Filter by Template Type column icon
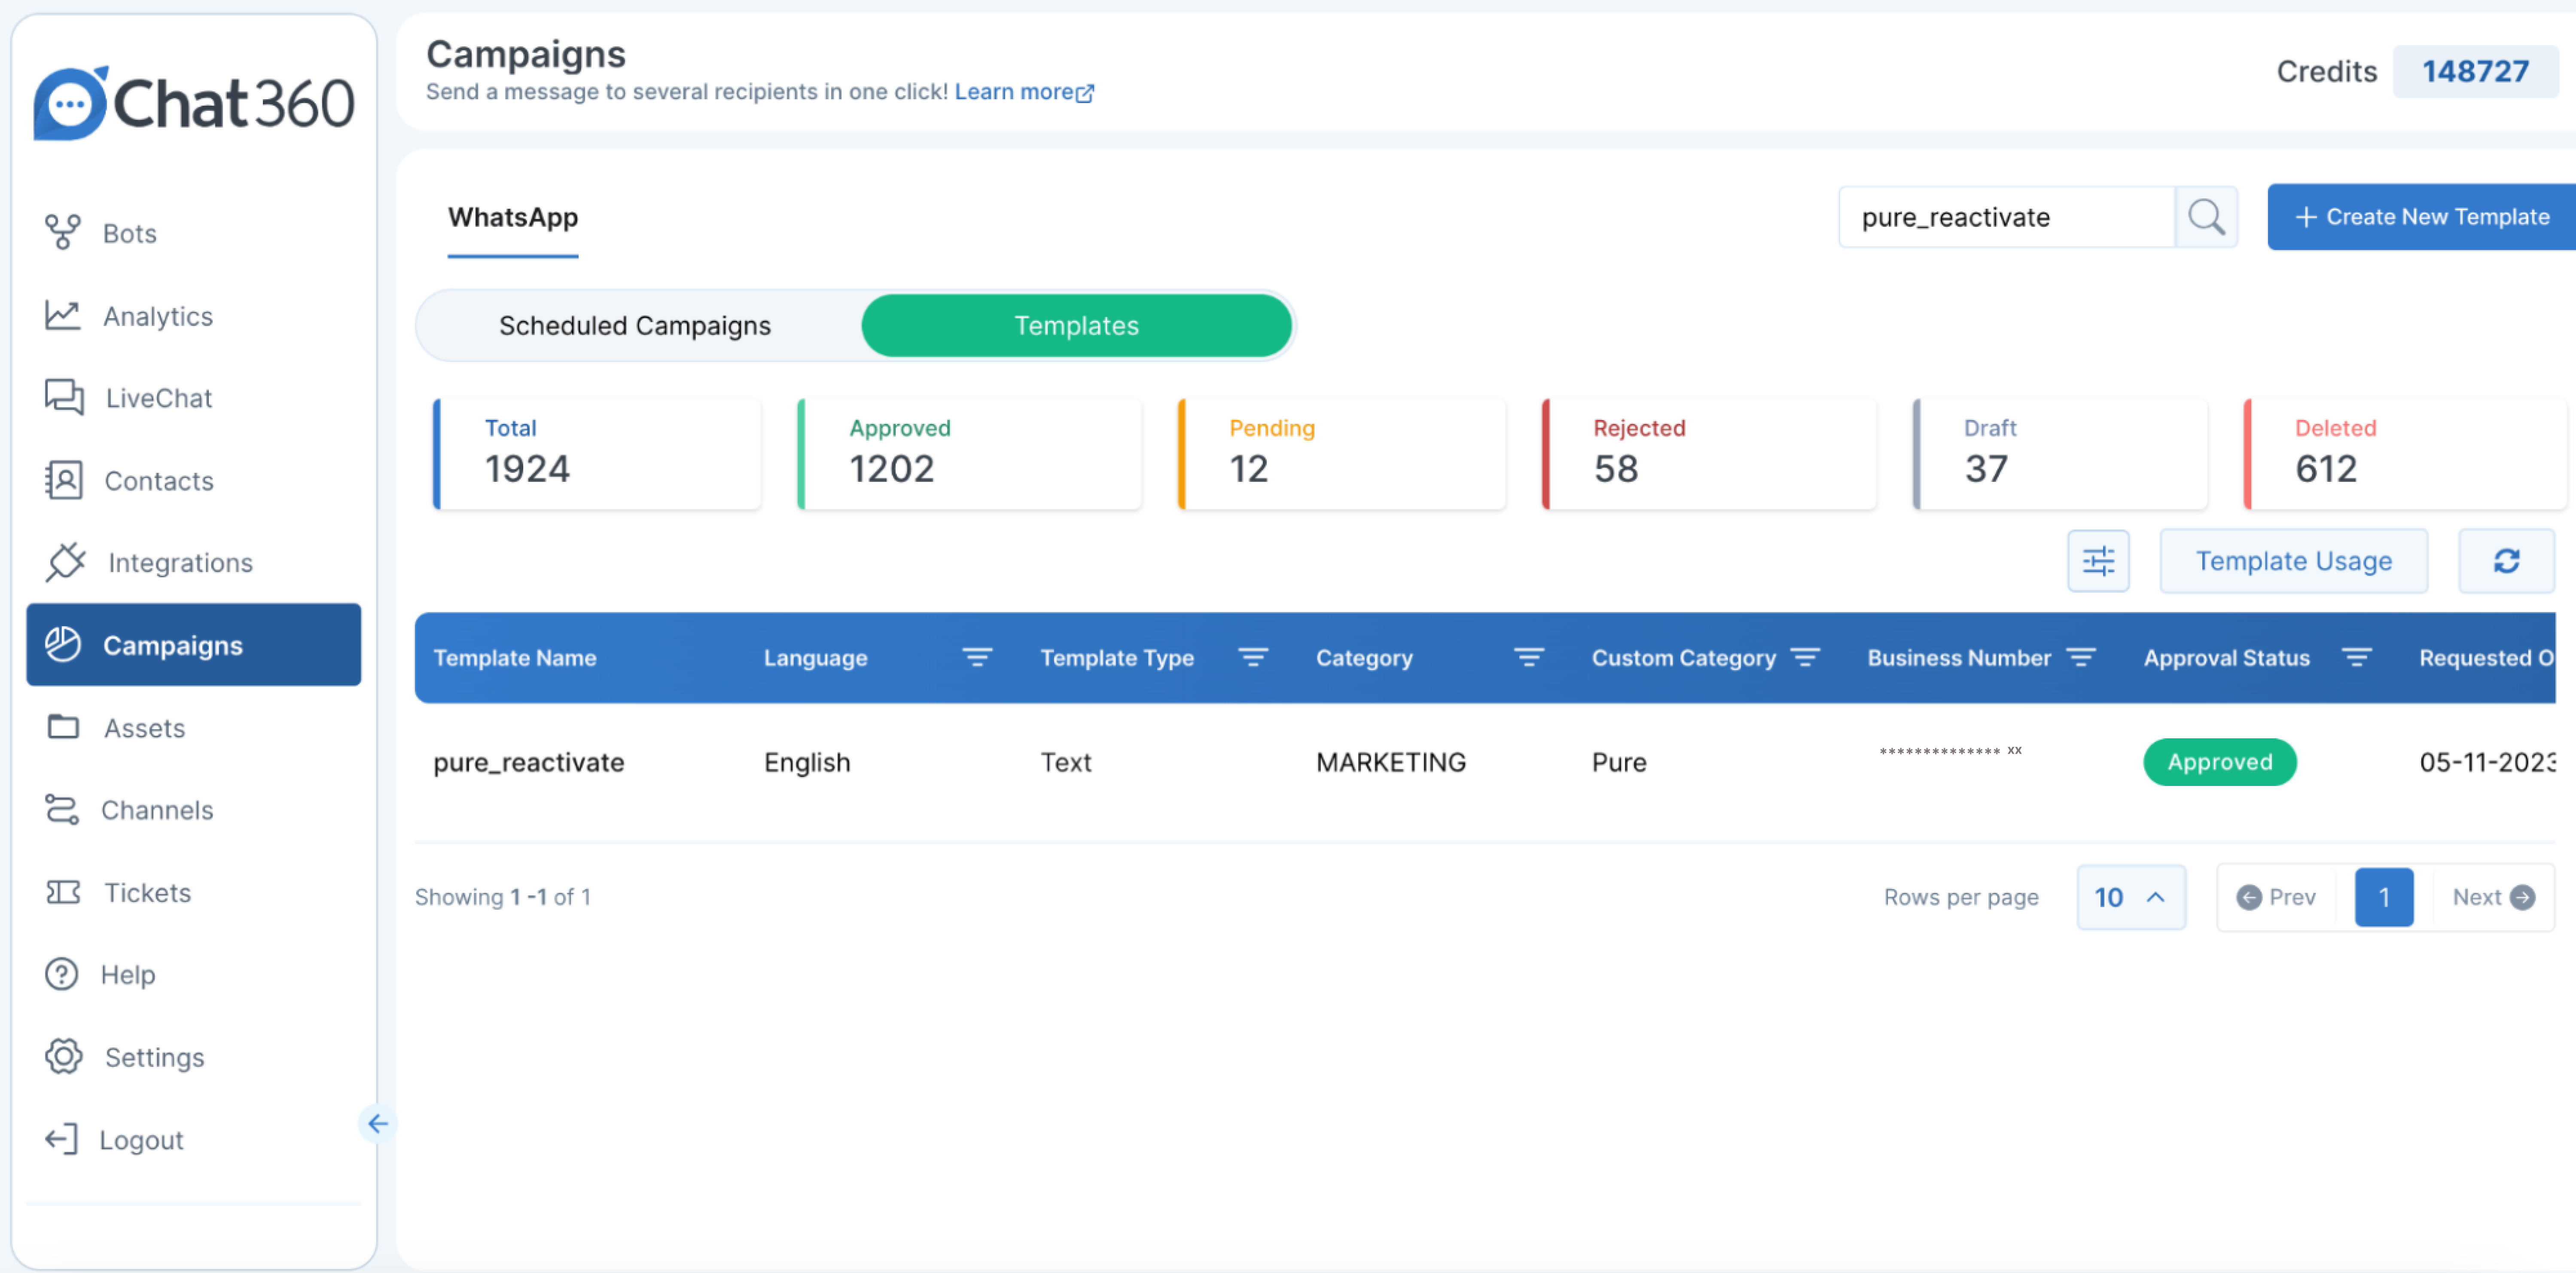This screenshot has height=1273, width=2576. click(x=1253, y=657)
